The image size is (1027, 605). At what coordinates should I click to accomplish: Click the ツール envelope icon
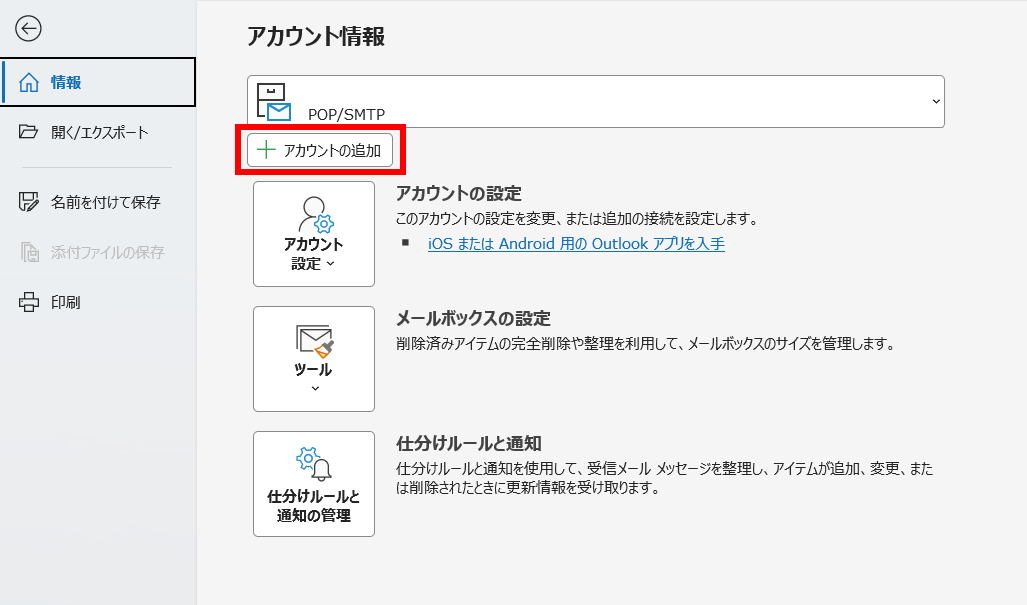pyautogui.click(x=313, y=340)
